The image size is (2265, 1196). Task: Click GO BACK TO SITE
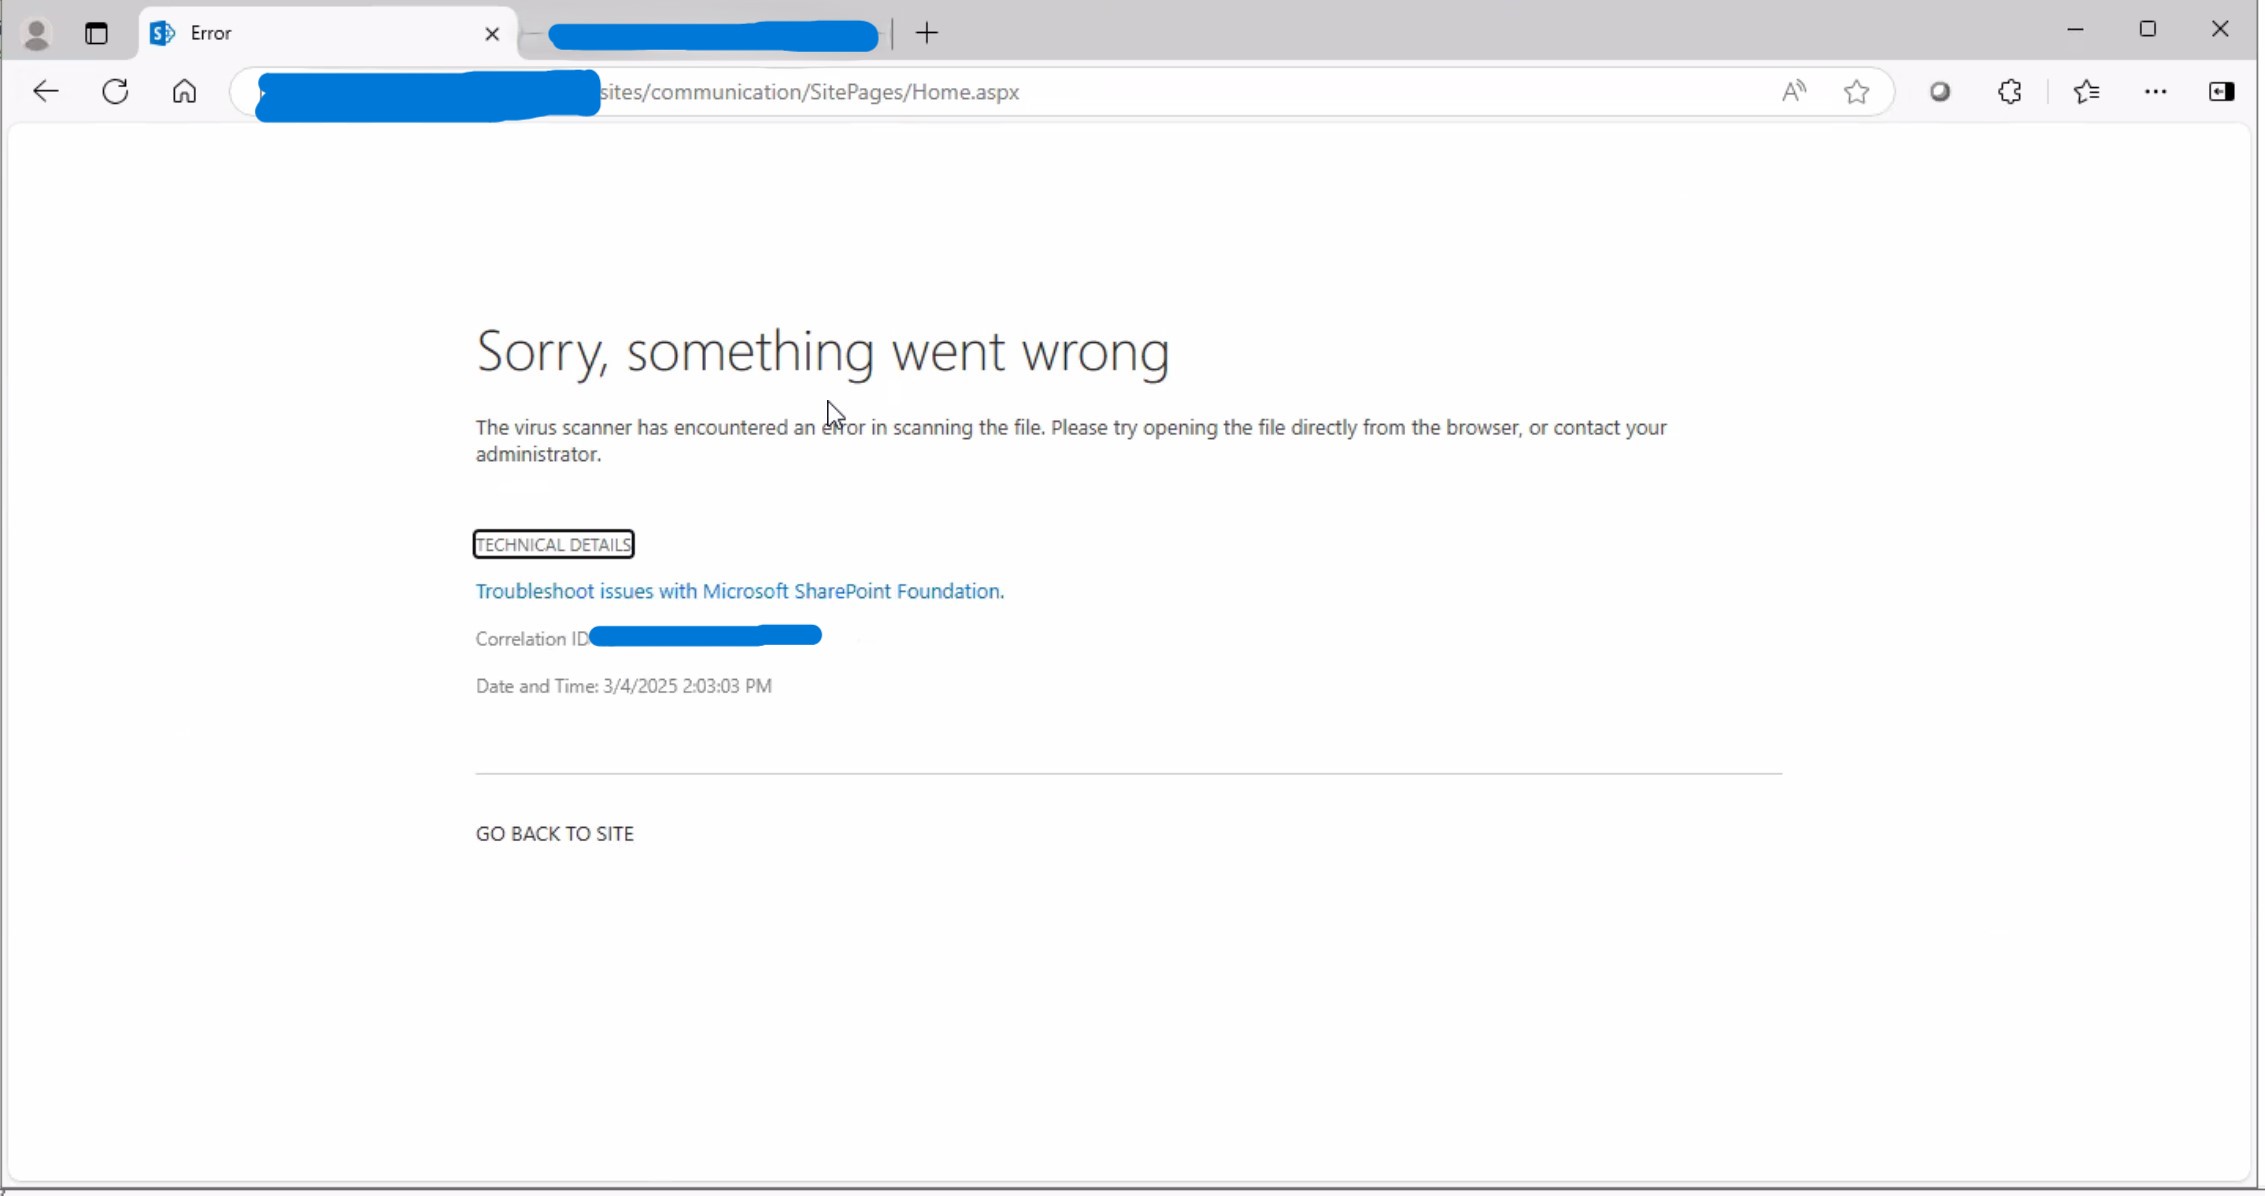coord(554,834)
